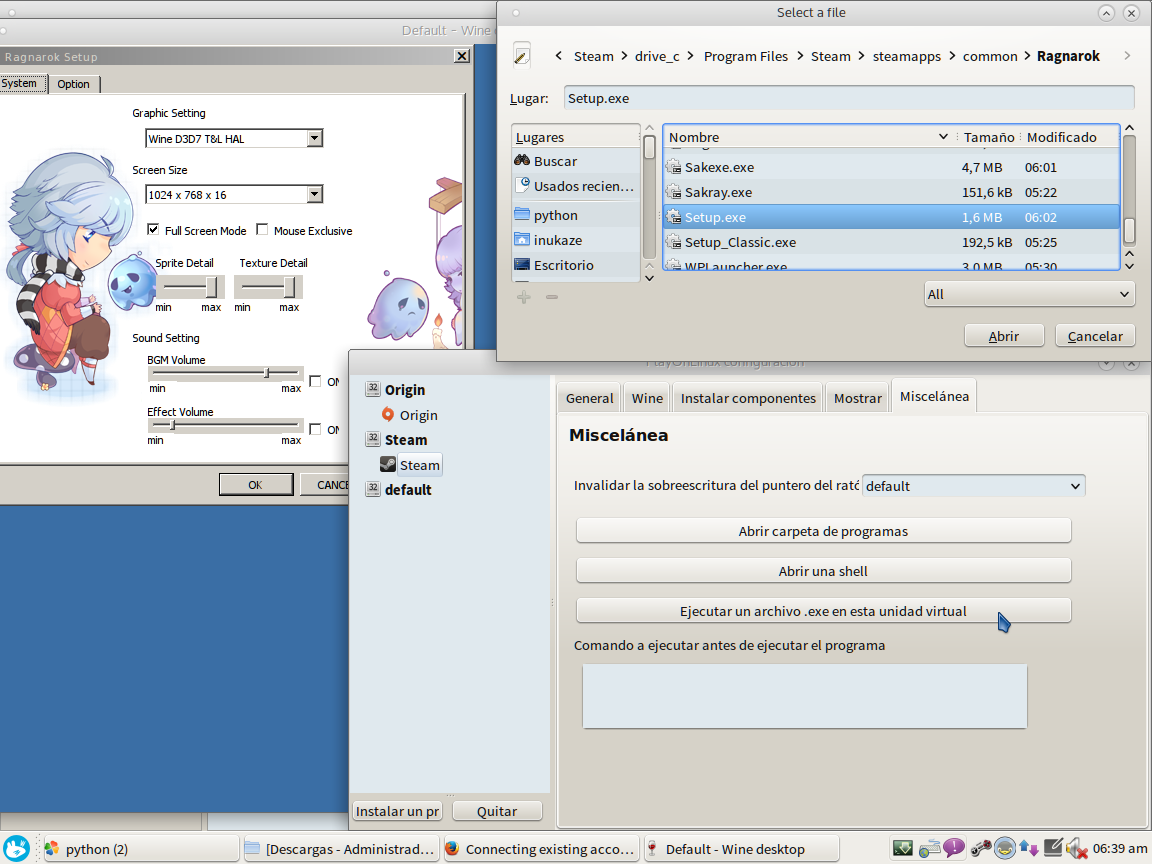Open the Usados recientes place

575,186
